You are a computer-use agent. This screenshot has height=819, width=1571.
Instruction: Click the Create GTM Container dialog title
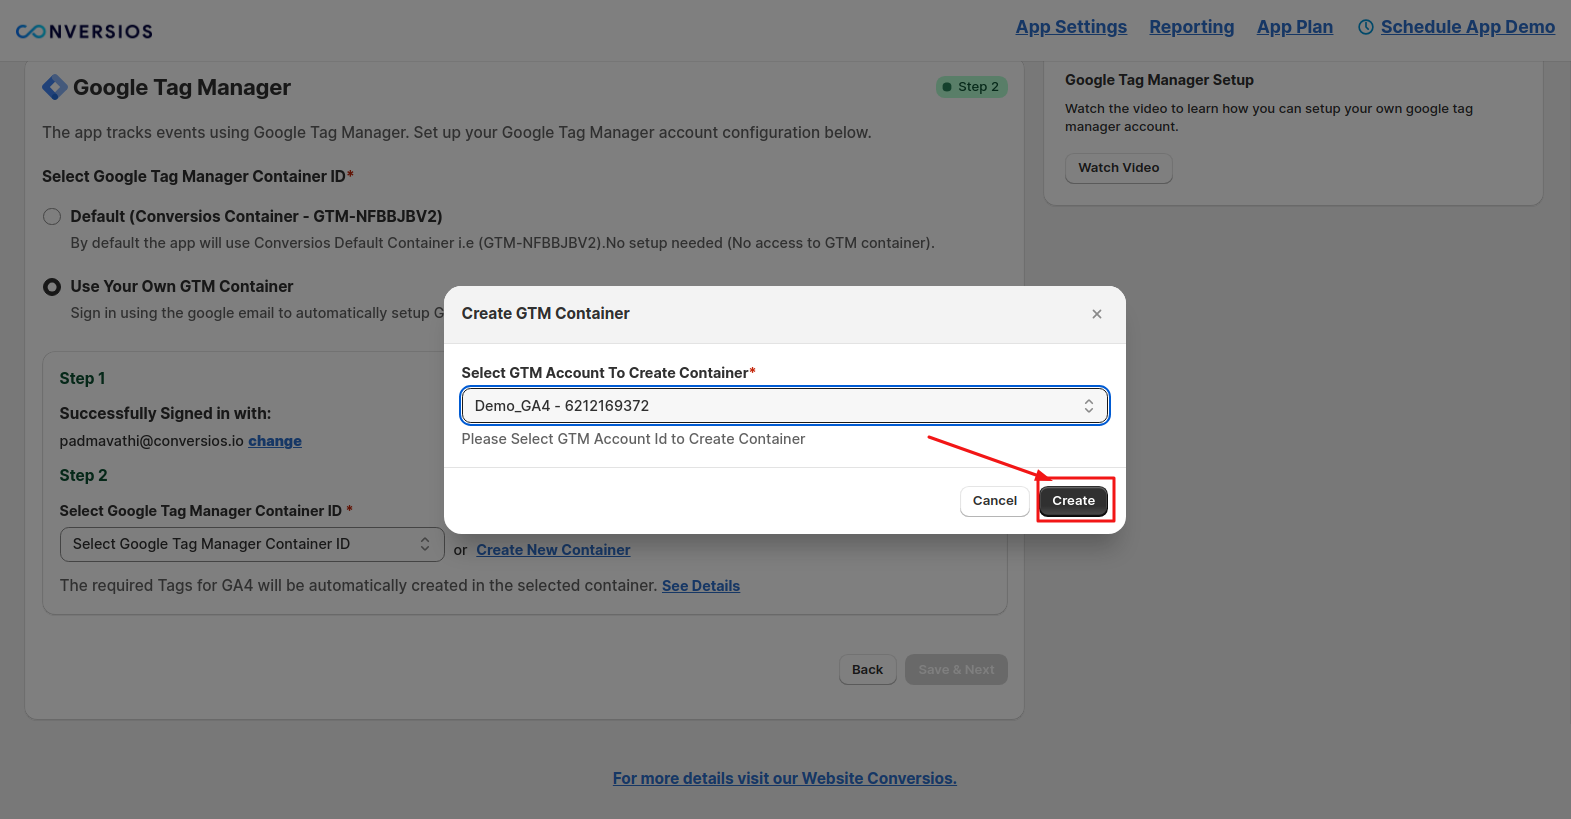pos(545,314)
